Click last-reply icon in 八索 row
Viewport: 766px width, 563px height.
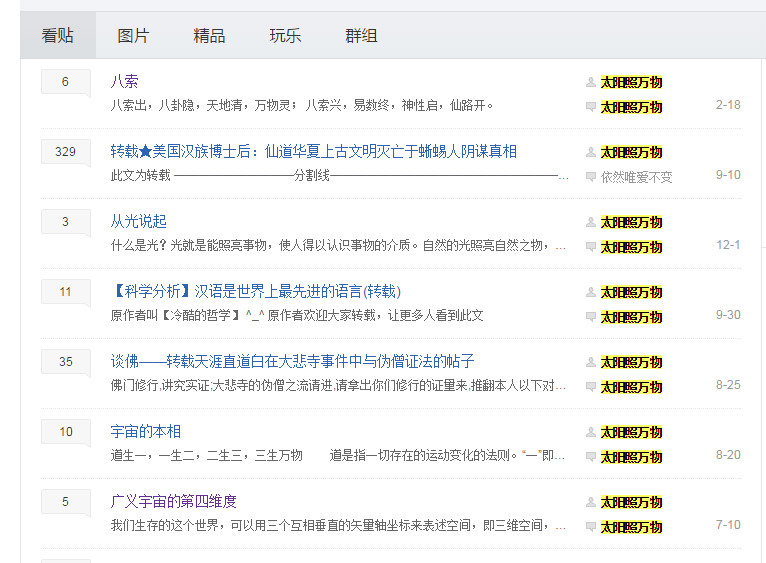[x=591, y=107]
